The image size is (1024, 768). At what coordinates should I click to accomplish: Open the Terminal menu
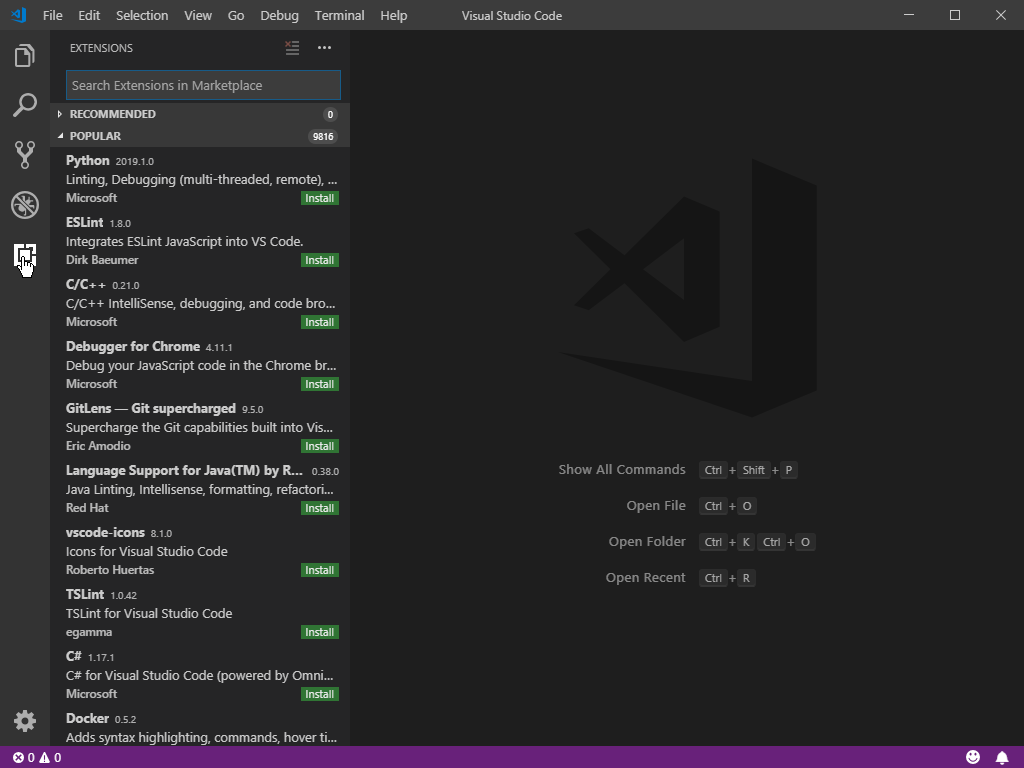[340, 15]
